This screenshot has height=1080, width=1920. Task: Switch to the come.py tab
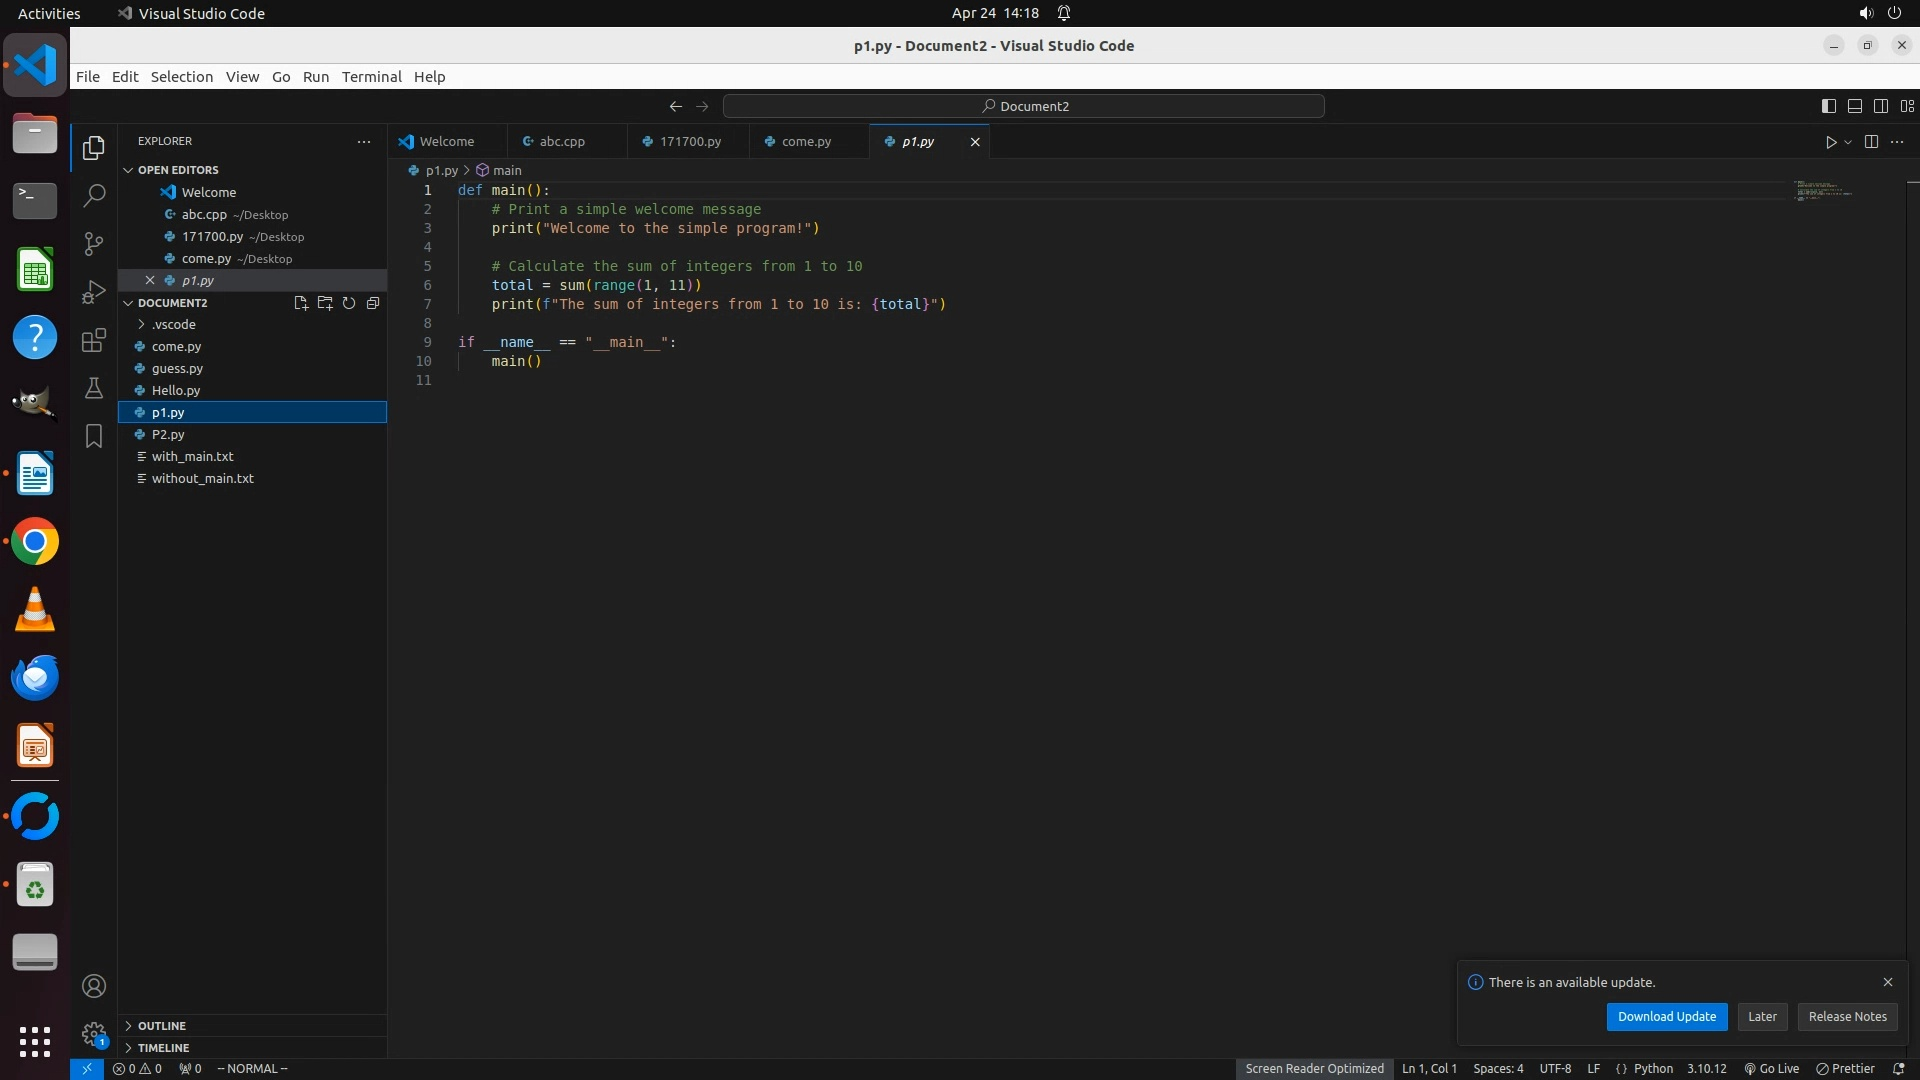806,142
